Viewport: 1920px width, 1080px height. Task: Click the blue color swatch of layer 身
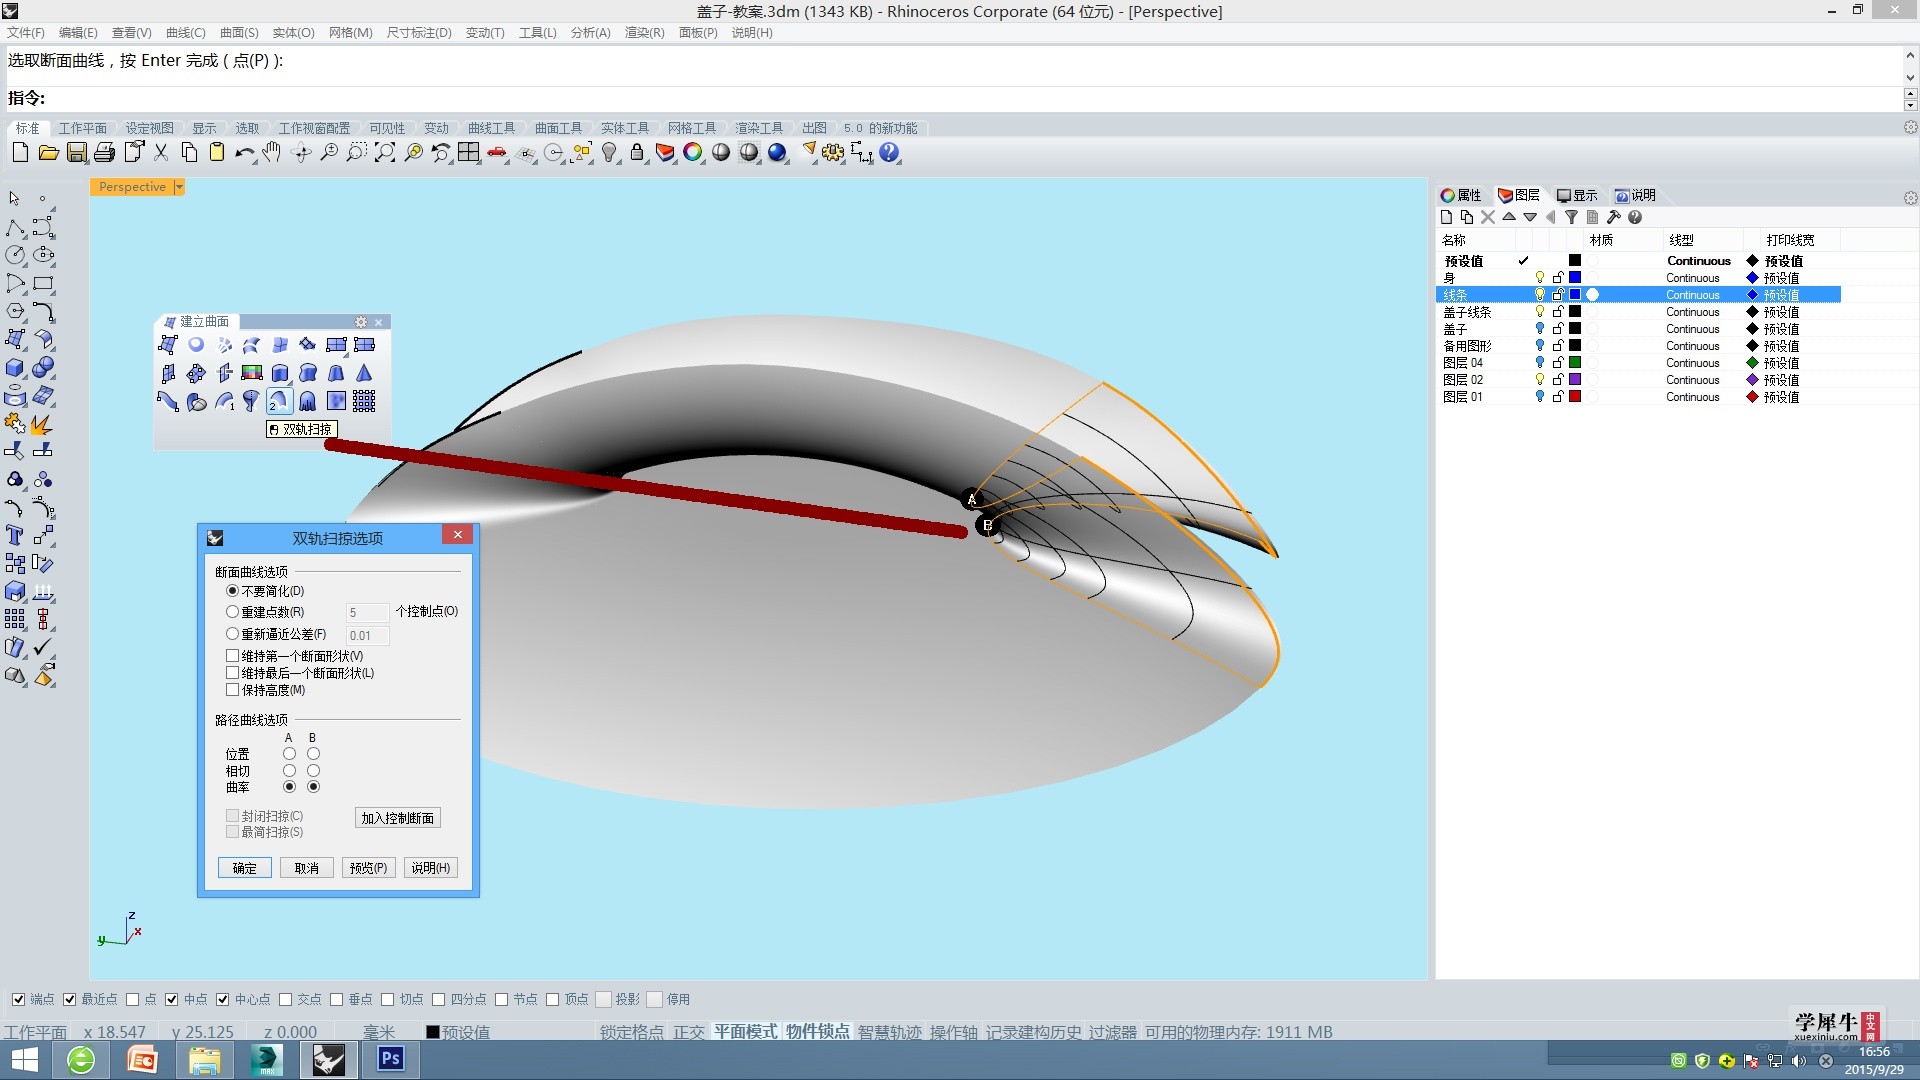coord(1575,277)
